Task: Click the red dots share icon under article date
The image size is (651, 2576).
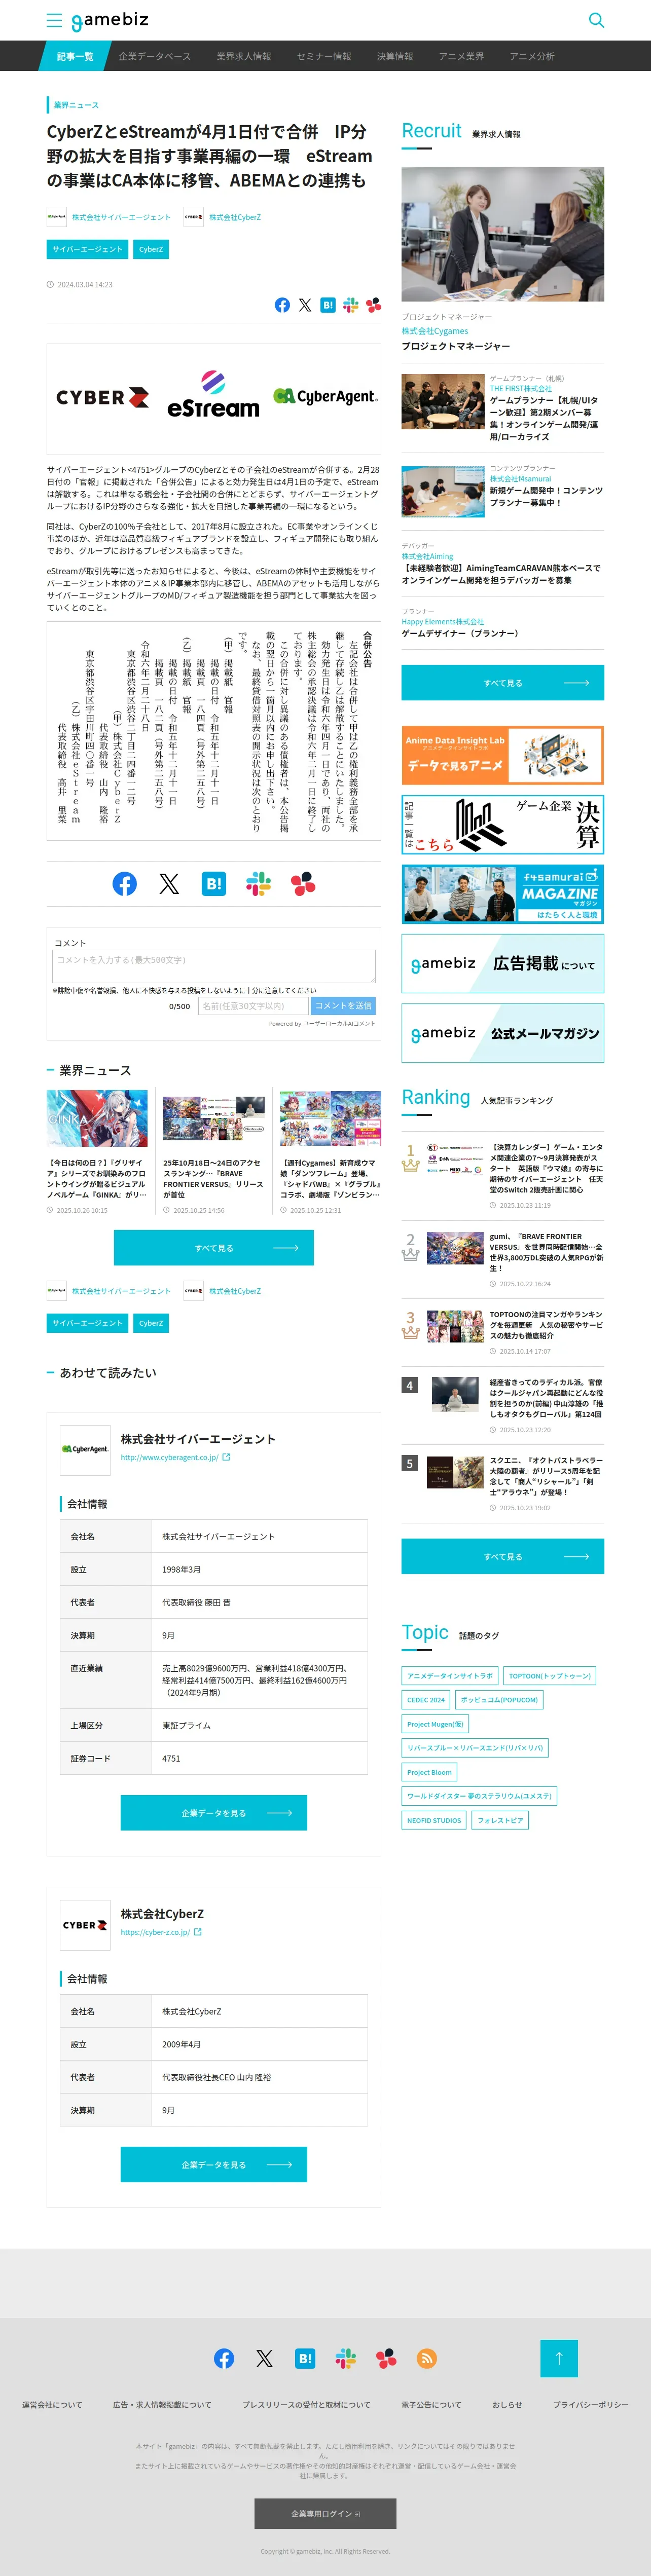Action: tap(373, 305)
